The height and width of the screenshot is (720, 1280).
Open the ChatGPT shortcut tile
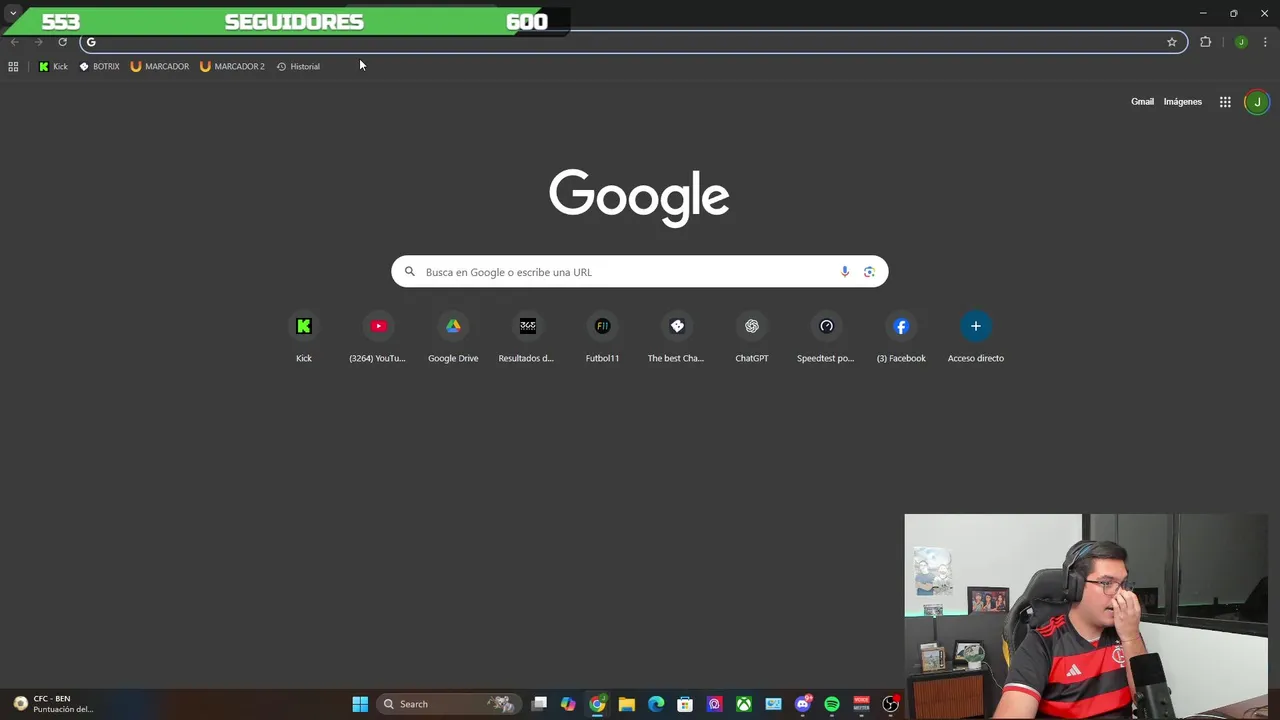(752, 338)
